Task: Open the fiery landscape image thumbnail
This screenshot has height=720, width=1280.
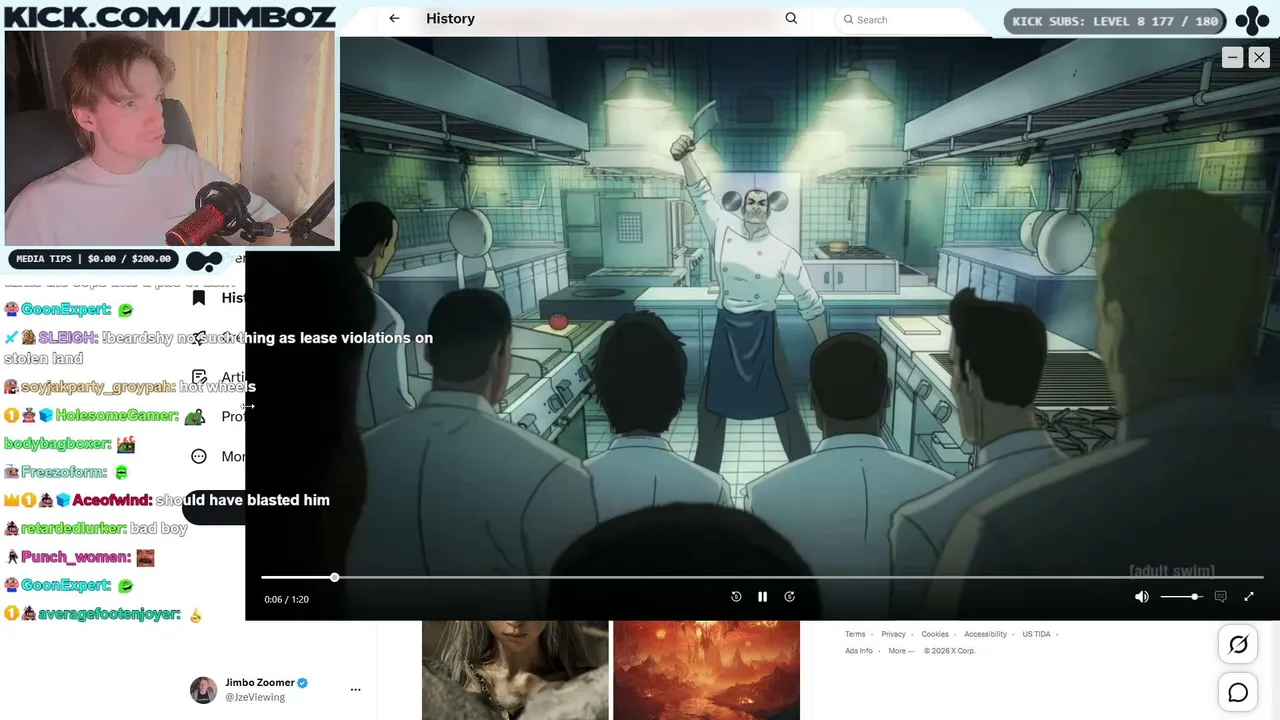Action: pos(706,670)
